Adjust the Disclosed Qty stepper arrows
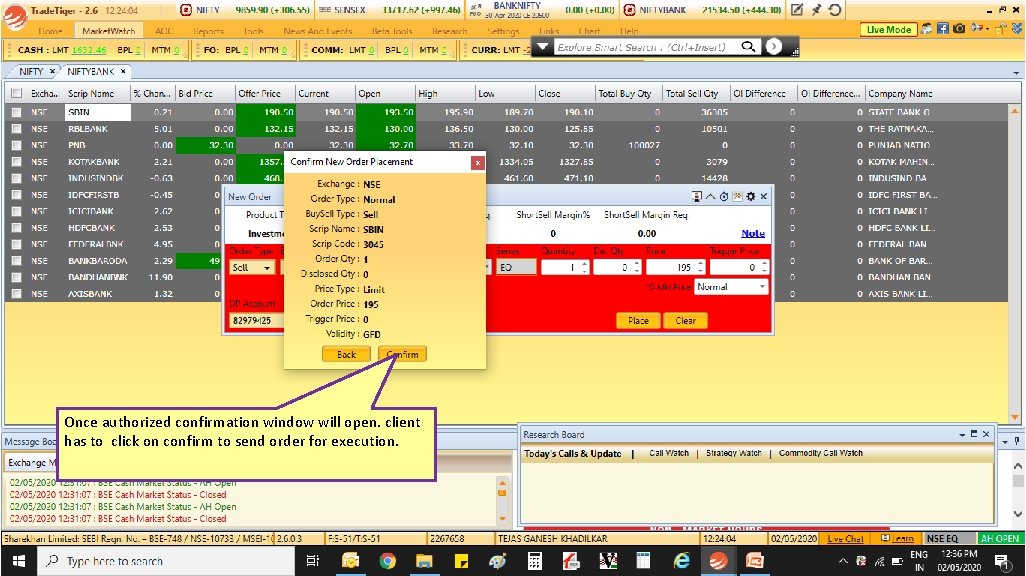Screen dimensions: 1026x576 click(637, 267)
